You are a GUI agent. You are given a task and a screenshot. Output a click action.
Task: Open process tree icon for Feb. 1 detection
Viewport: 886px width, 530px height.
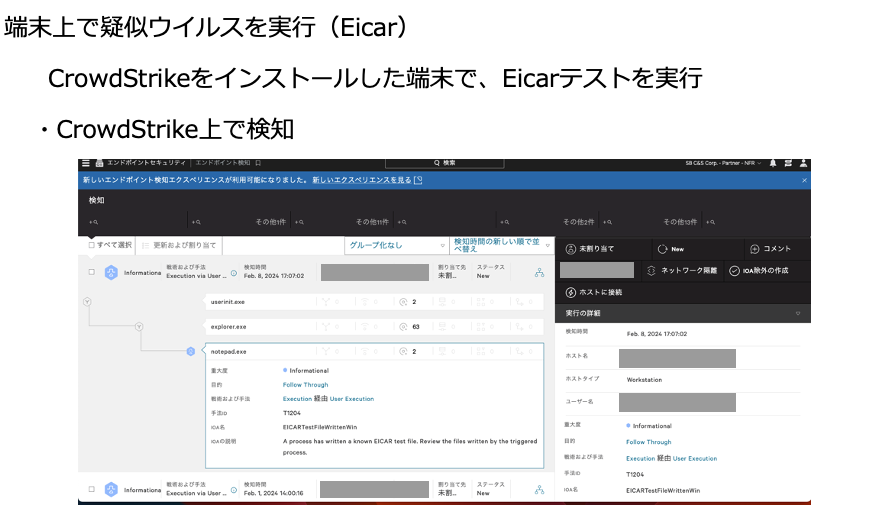540,490
